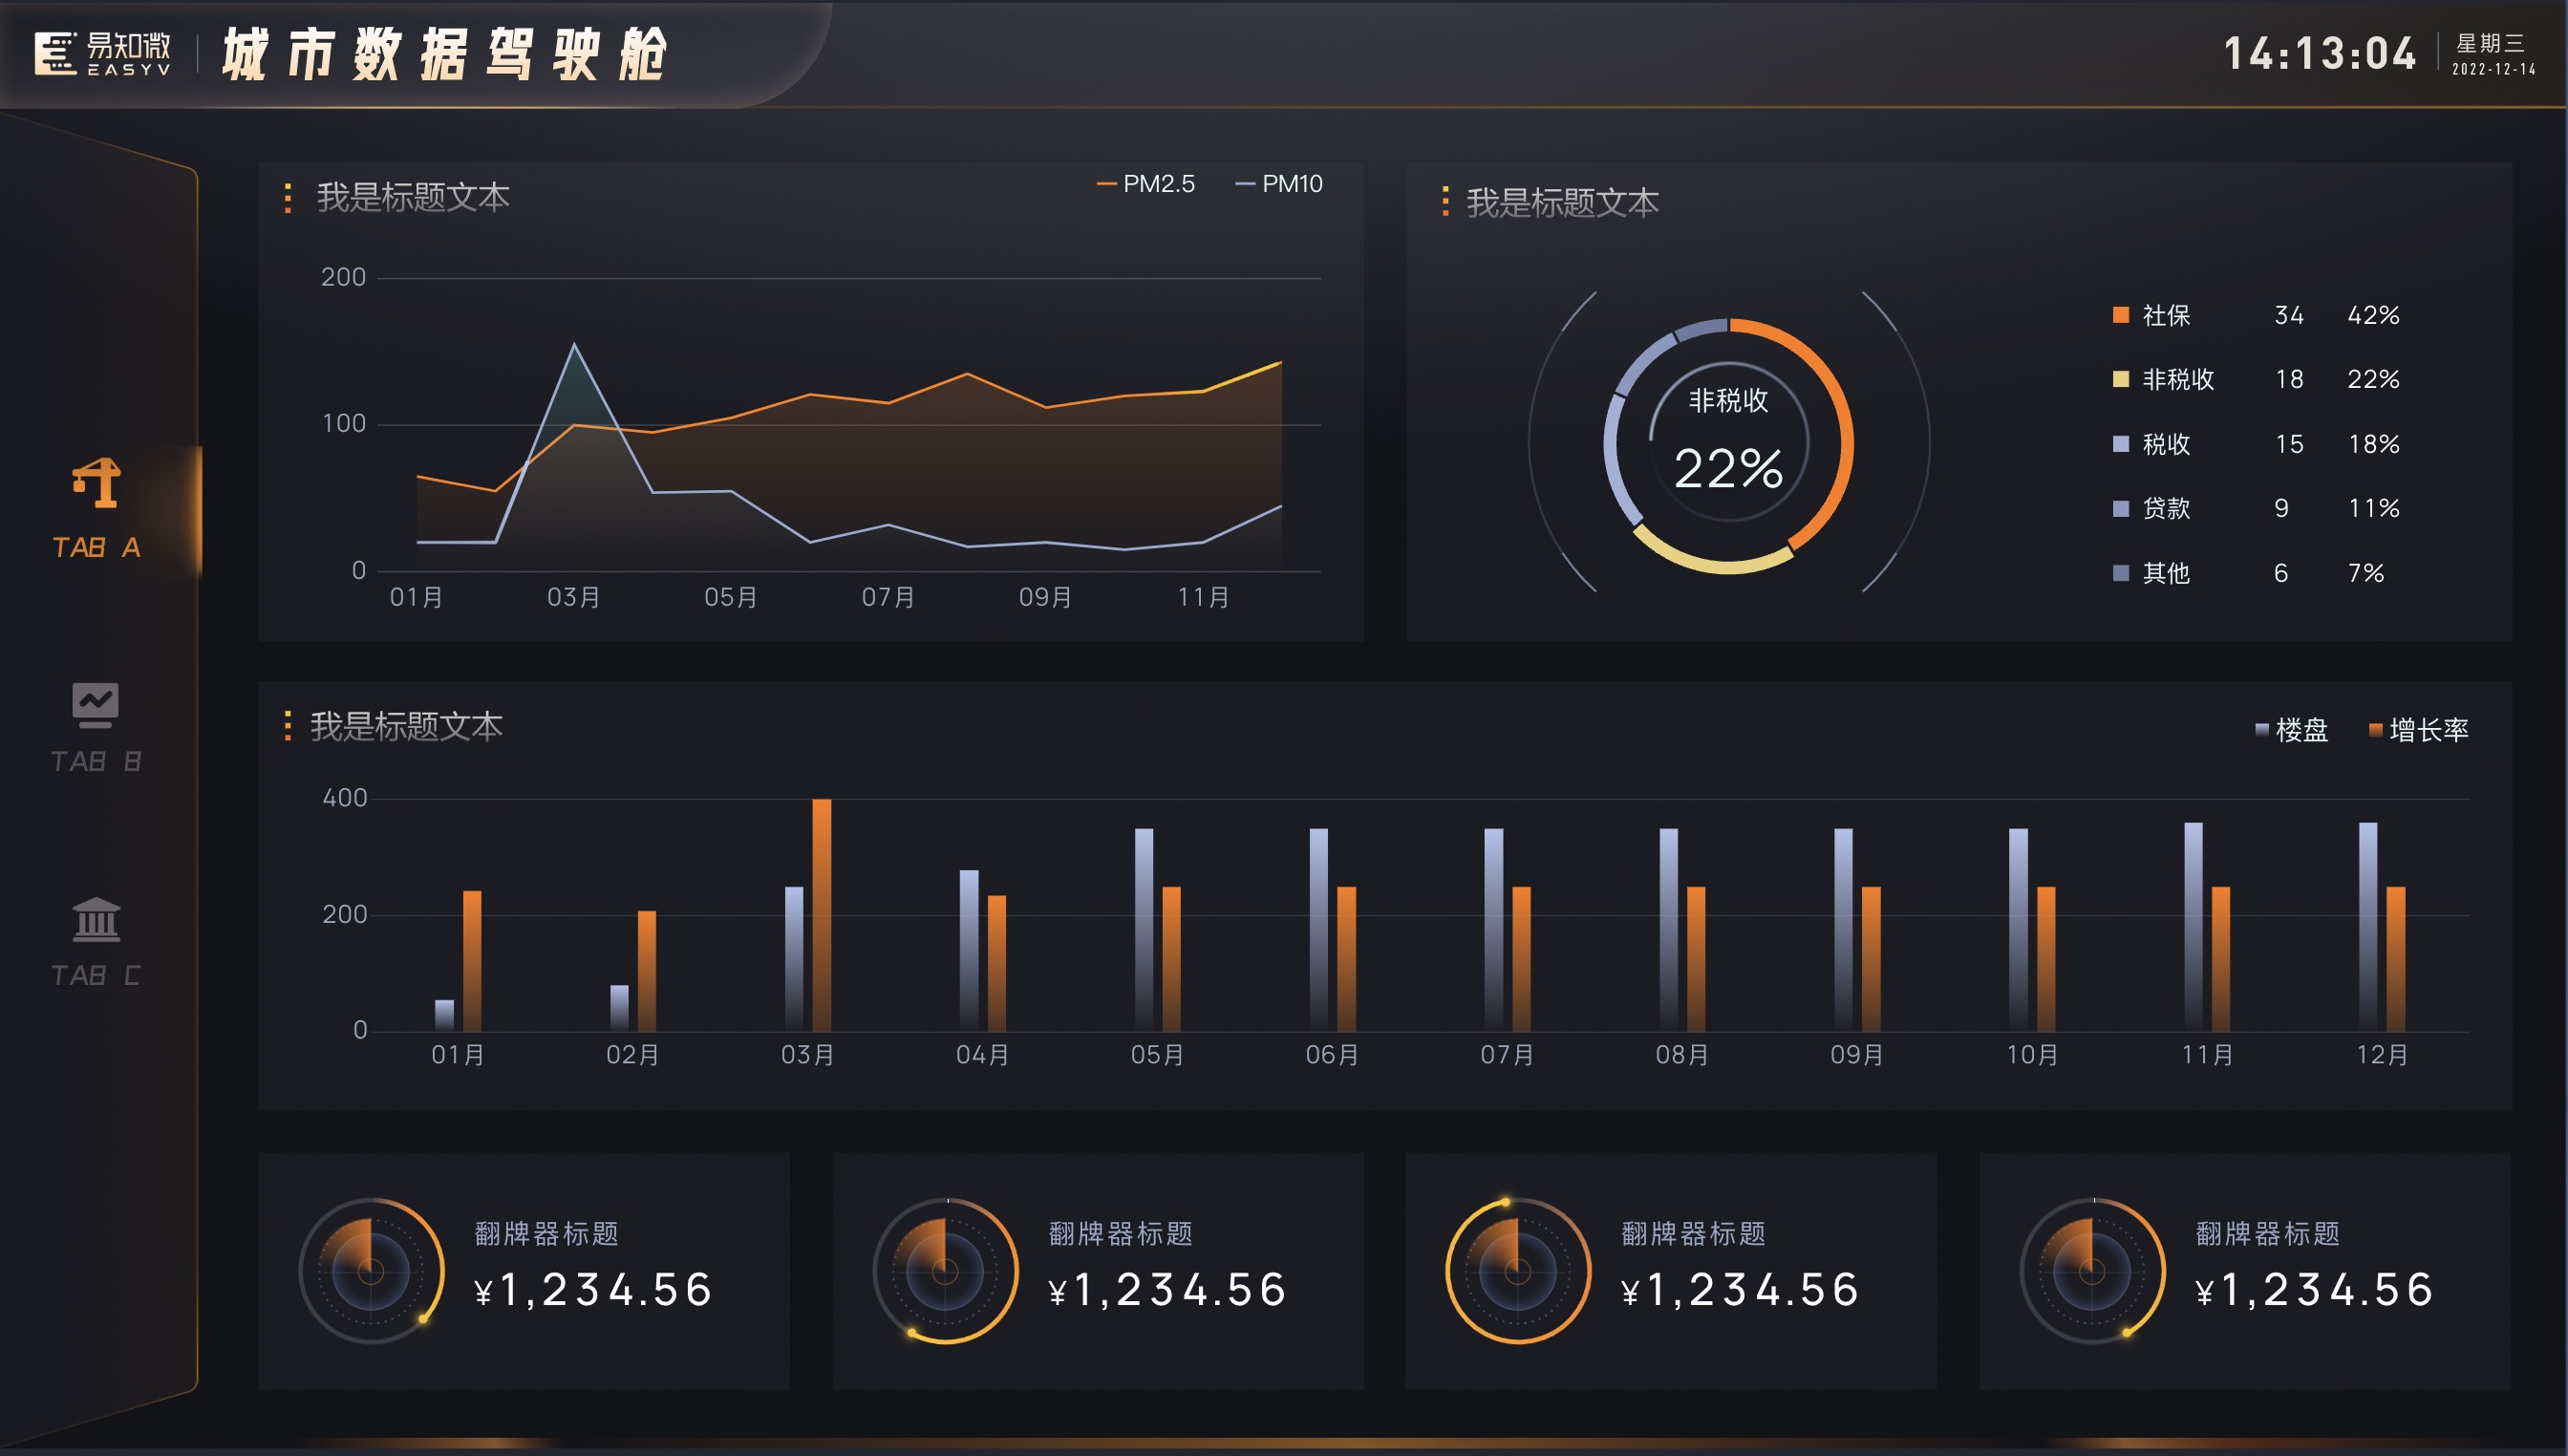Screen dimensions: 2568x1456
Task: Click the third flip-counter radar dial icon
Action: point(1518,1271)
